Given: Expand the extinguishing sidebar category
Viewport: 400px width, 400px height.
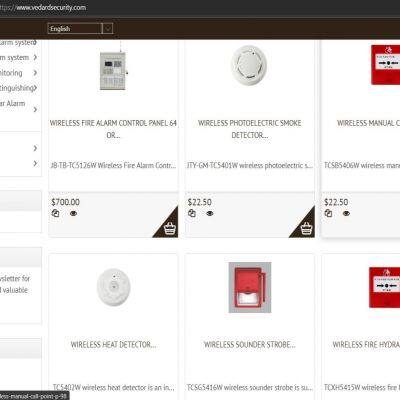Looking at the screenshot, I should click(x=35, y=88).
